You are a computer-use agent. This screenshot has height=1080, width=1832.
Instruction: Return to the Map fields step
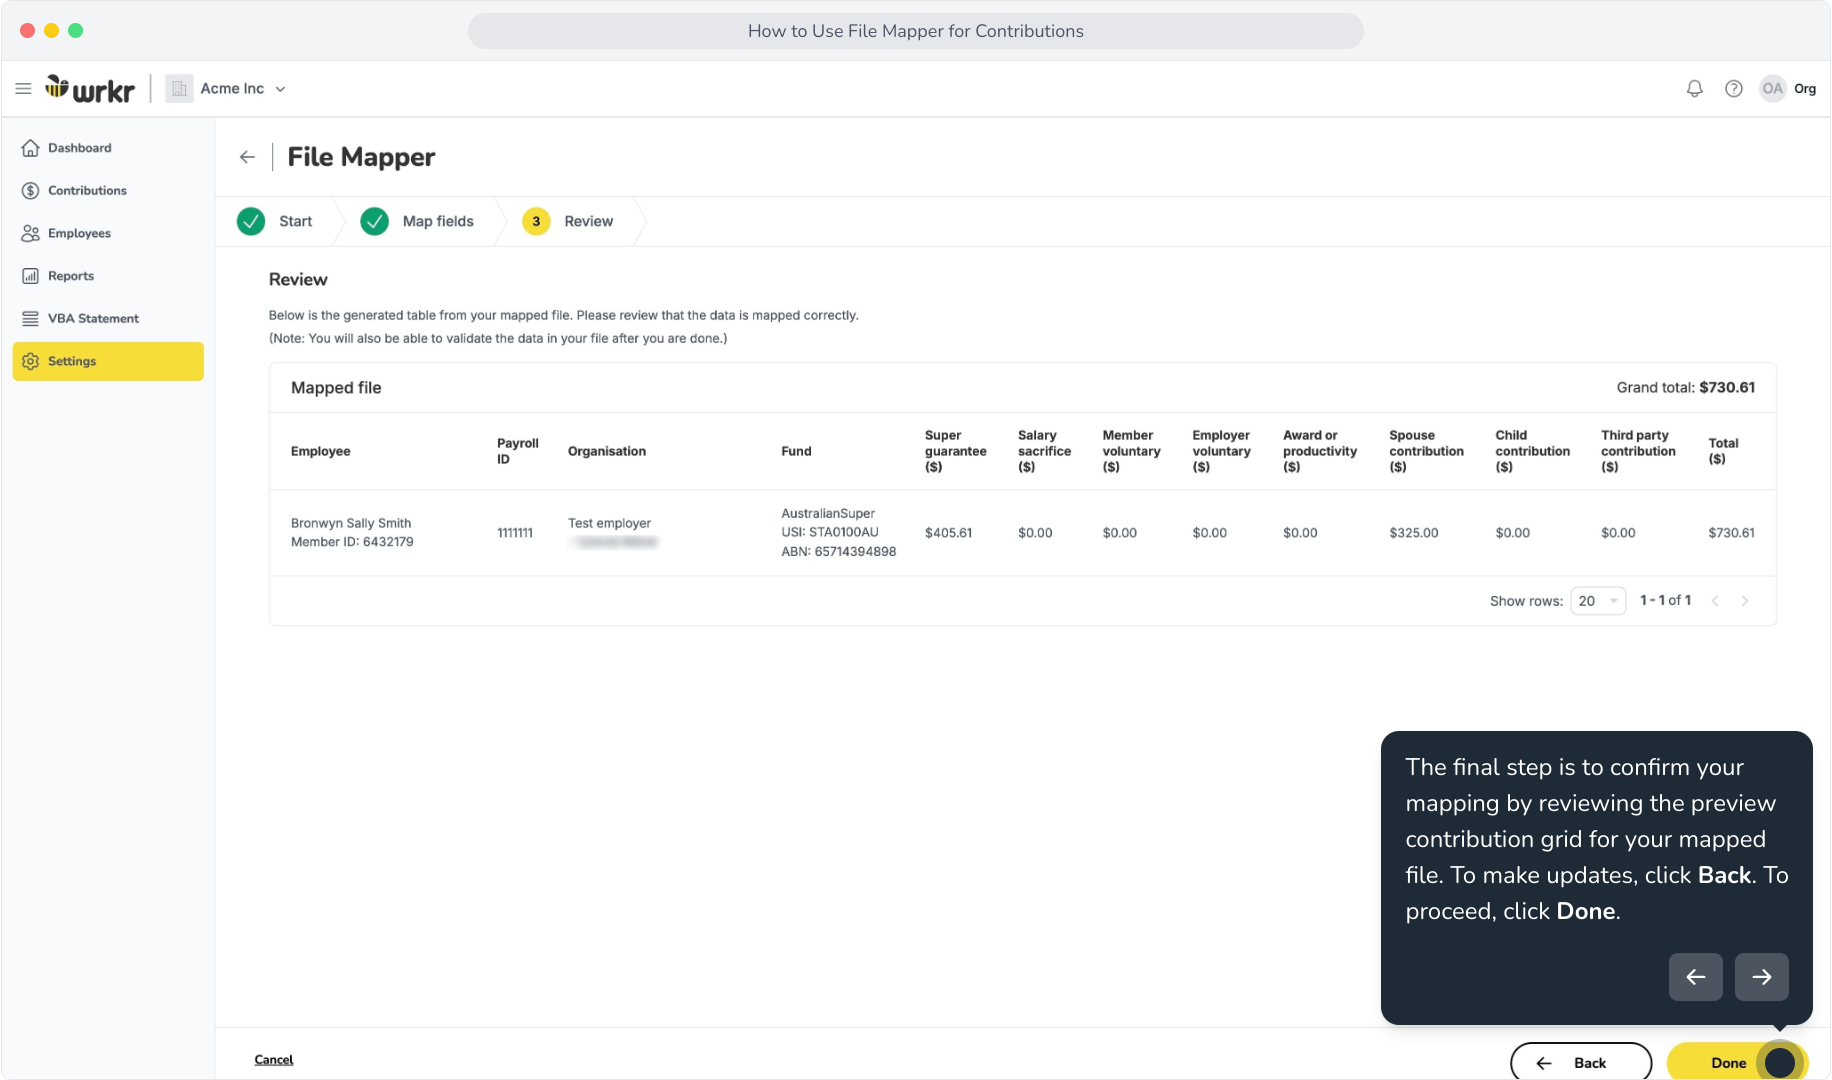(x=418, y=221)
